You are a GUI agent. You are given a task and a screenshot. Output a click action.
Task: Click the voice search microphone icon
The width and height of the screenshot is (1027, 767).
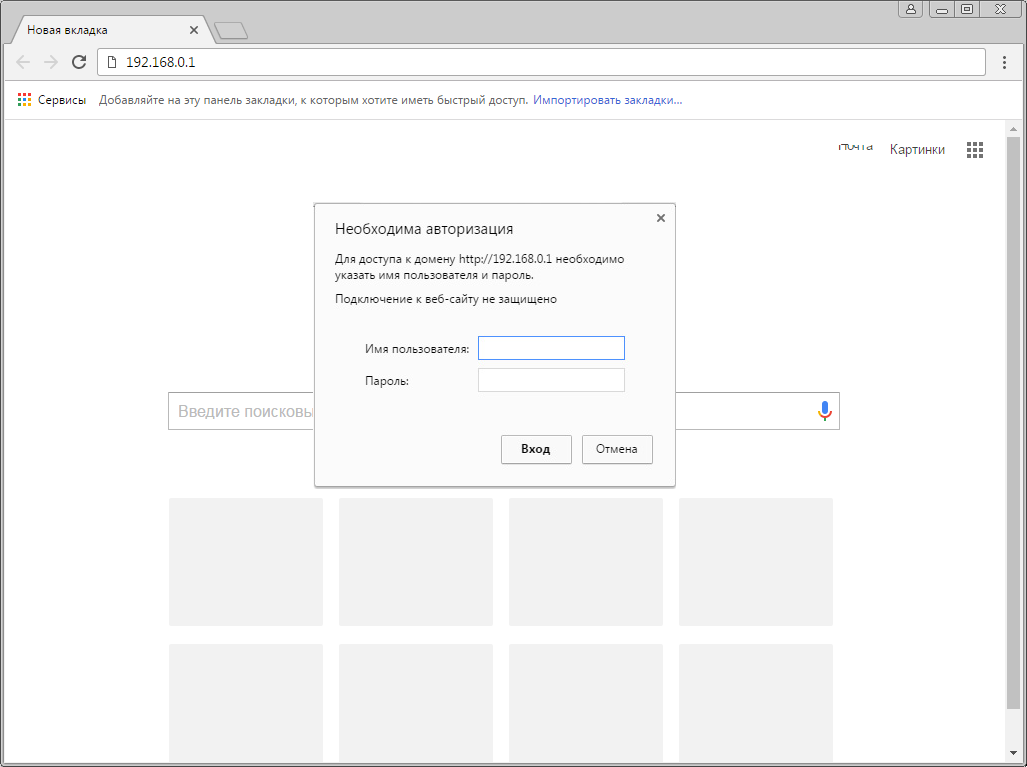(824, 411)
